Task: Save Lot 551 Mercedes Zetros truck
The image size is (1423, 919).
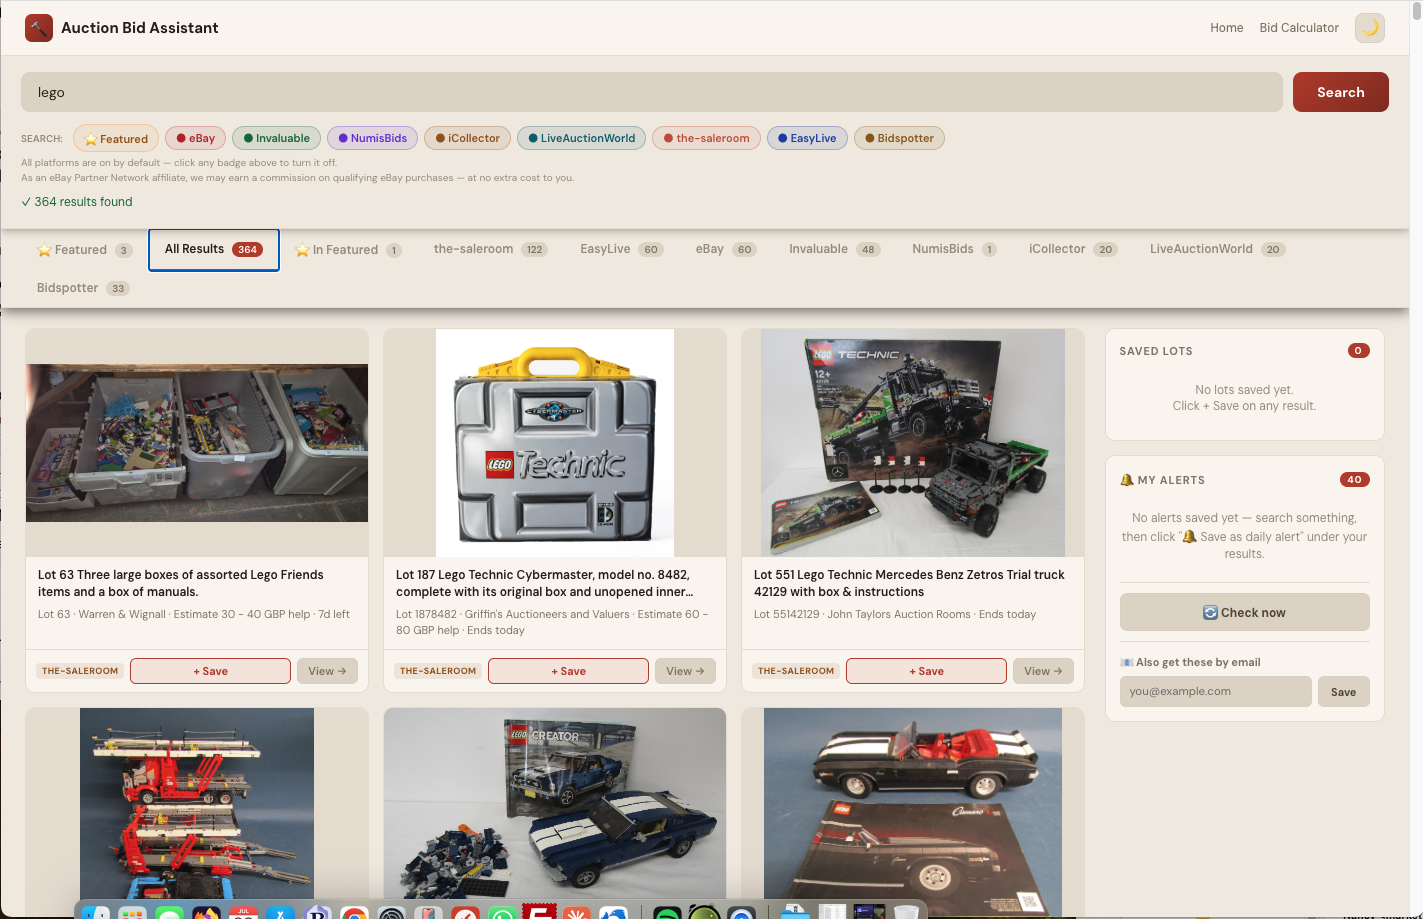Action: (x=926, y=671)
